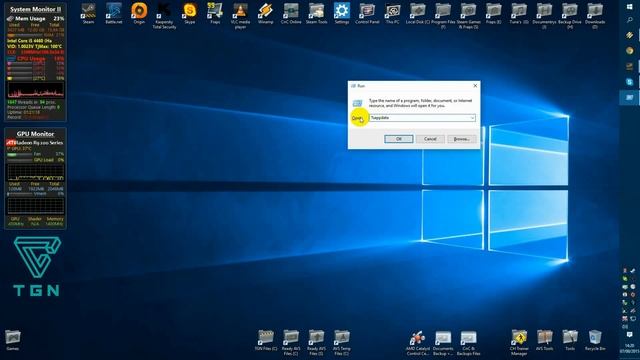Click the Skype icon on the taskbar
This screenshot has width=640, height=360.
629,82
